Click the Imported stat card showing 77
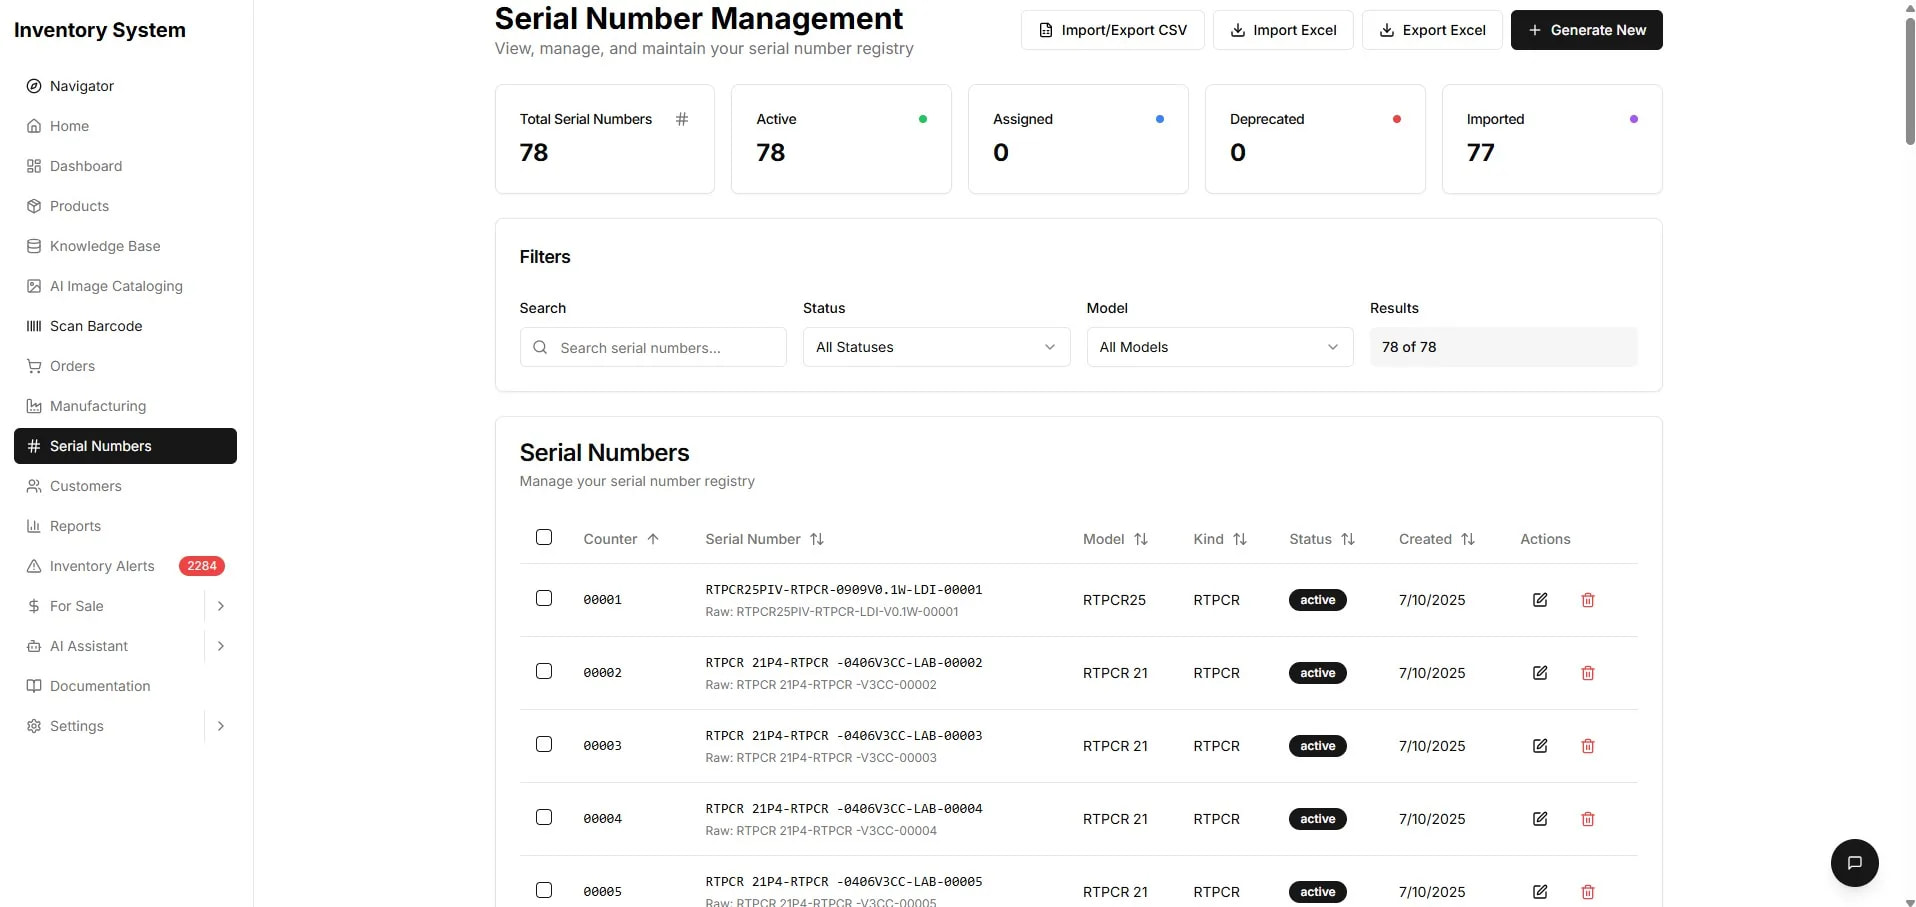This screenshot has height=907, width=1916. pos(1552,139)
